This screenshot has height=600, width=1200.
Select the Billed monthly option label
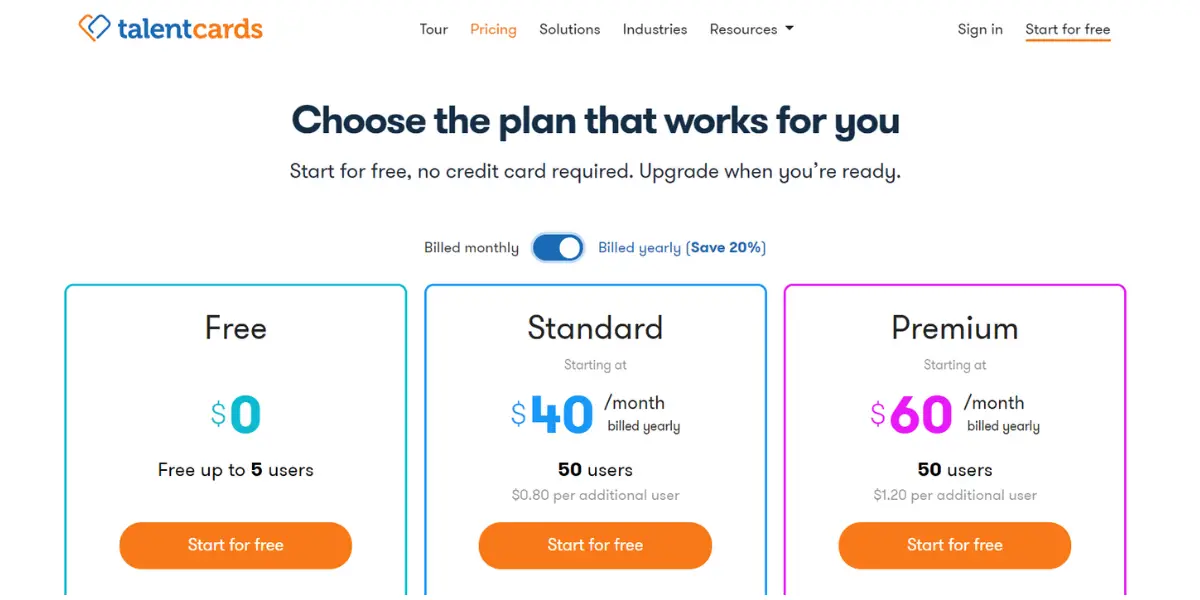pyautogui.click(x=471, y=247)
